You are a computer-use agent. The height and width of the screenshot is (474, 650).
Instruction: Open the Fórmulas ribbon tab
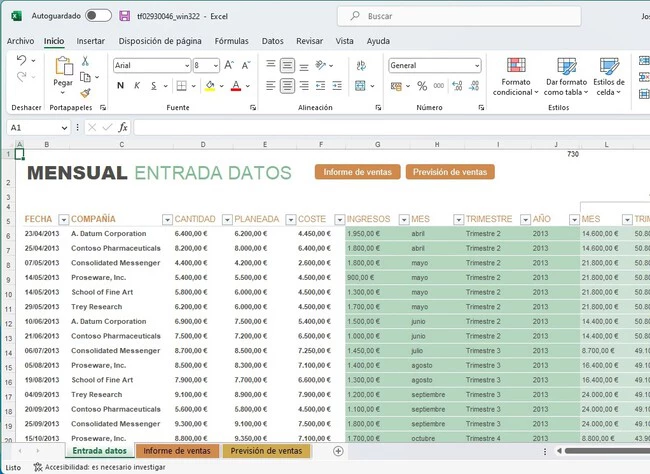(x=231, y=41)
